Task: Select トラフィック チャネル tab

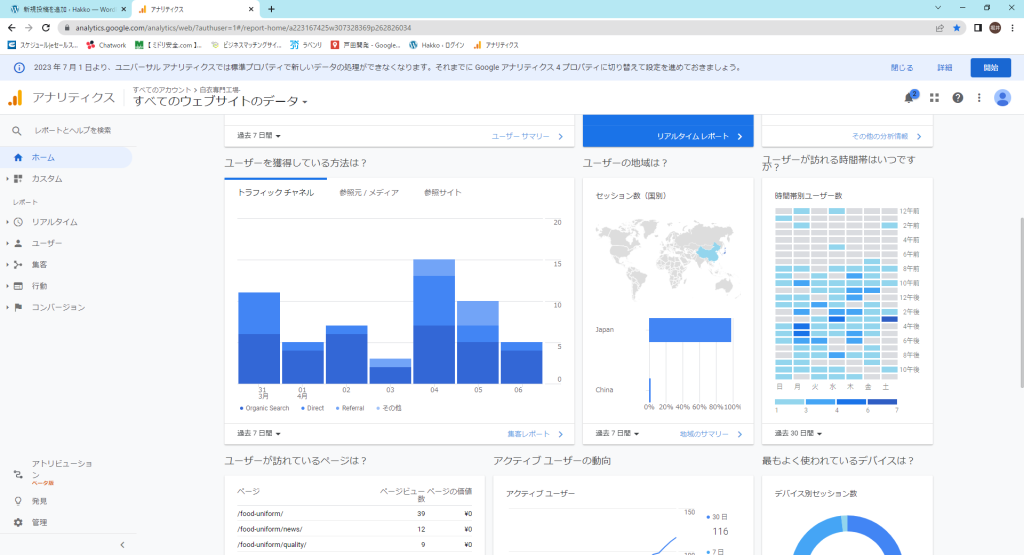Action: point(276,193)
